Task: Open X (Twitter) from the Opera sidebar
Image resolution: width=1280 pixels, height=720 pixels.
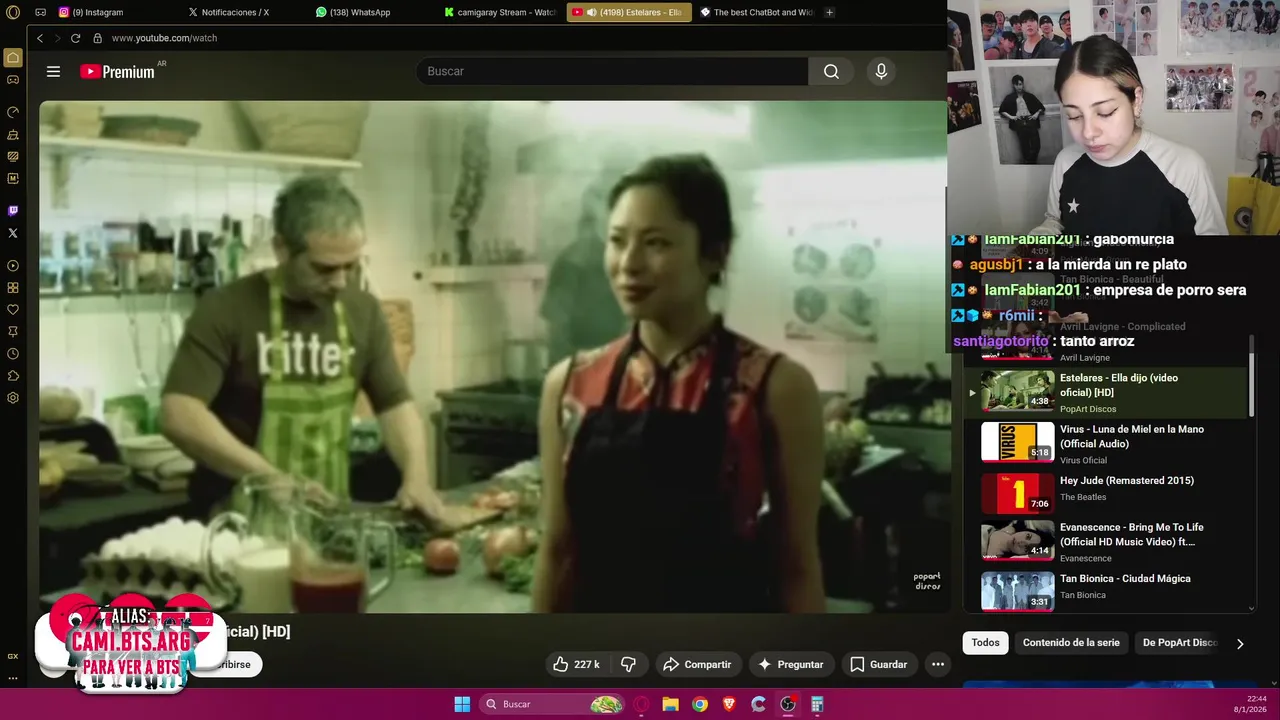Action: [13, 233]
